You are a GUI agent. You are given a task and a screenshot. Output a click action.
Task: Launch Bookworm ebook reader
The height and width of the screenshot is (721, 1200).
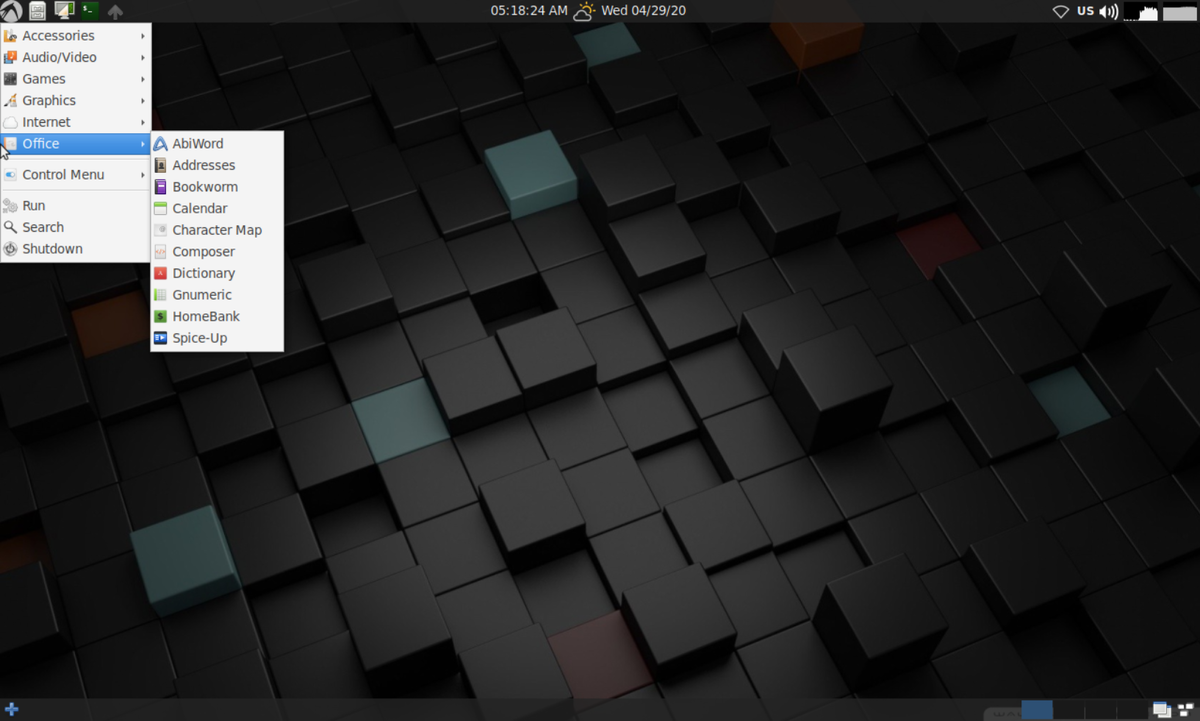tap(217, 187)
